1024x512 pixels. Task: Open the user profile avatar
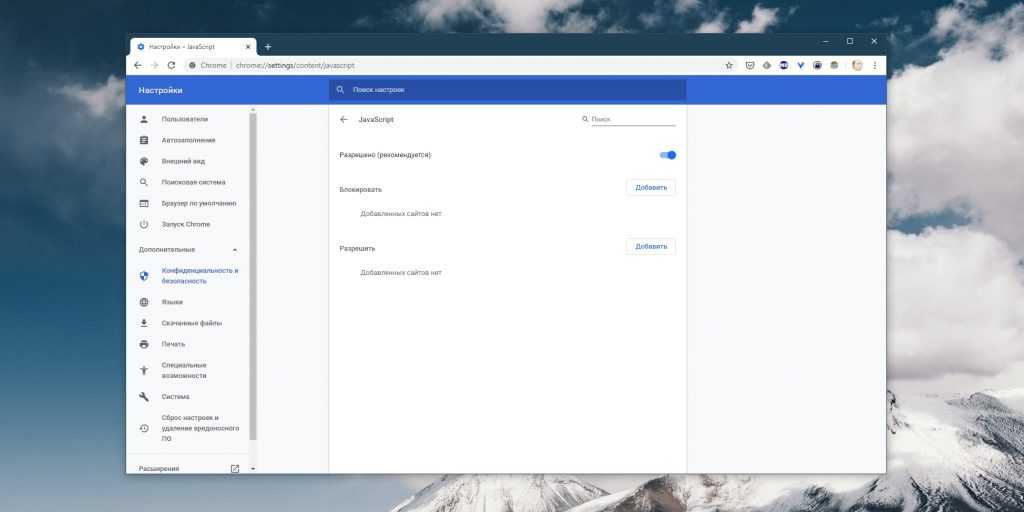coord(857,65)
